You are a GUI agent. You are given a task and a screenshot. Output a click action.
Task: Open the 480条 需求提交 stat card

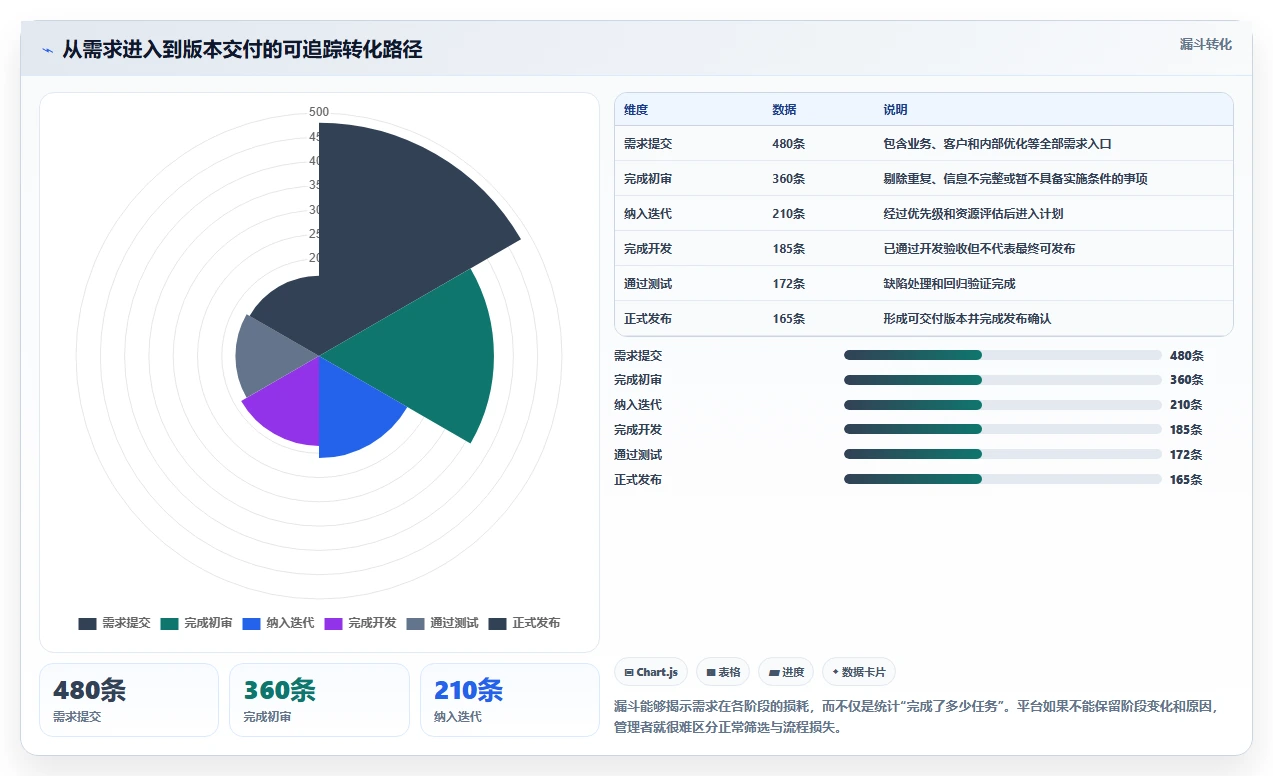pyautogui.click(x=129, y=700)
